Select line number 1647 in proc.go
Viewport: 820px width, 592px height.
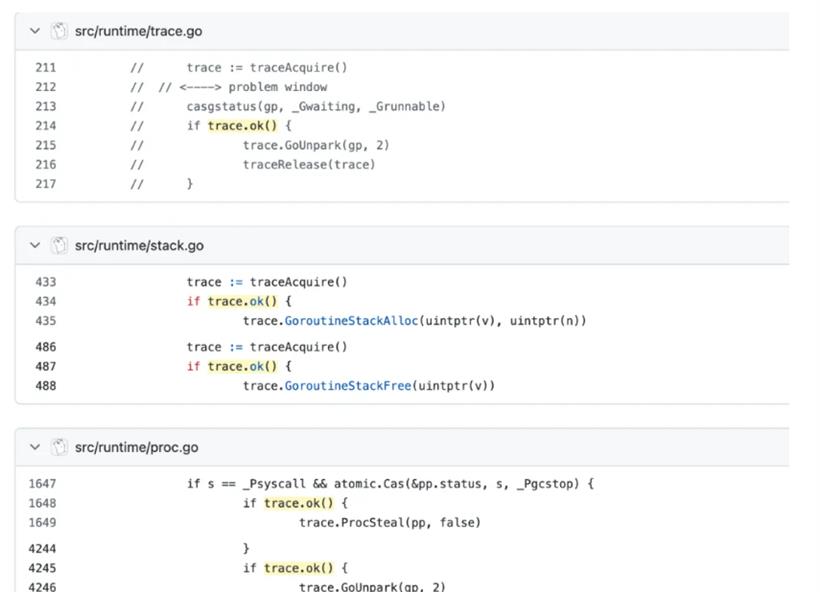pyautogui.click(x=42, y=484)
